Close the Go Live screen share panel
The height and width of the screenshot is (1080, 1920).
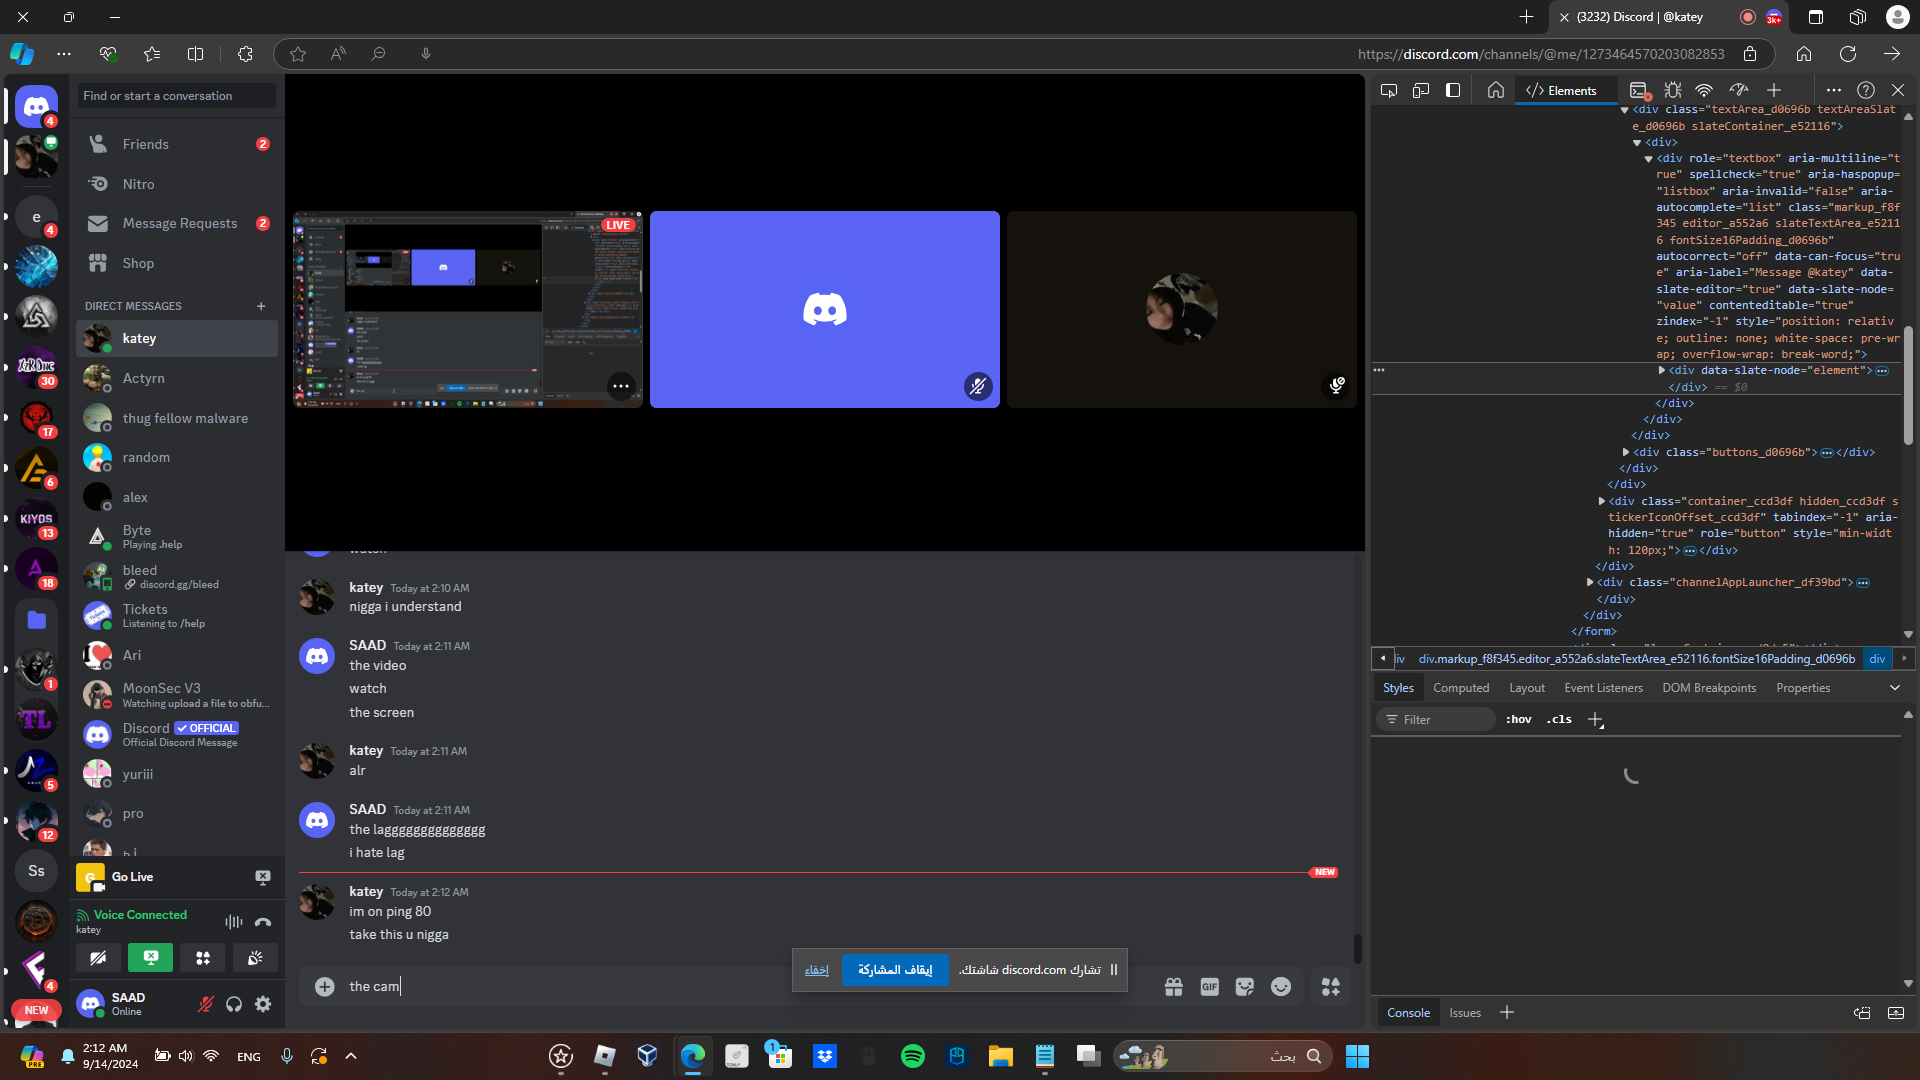point(263,877)
